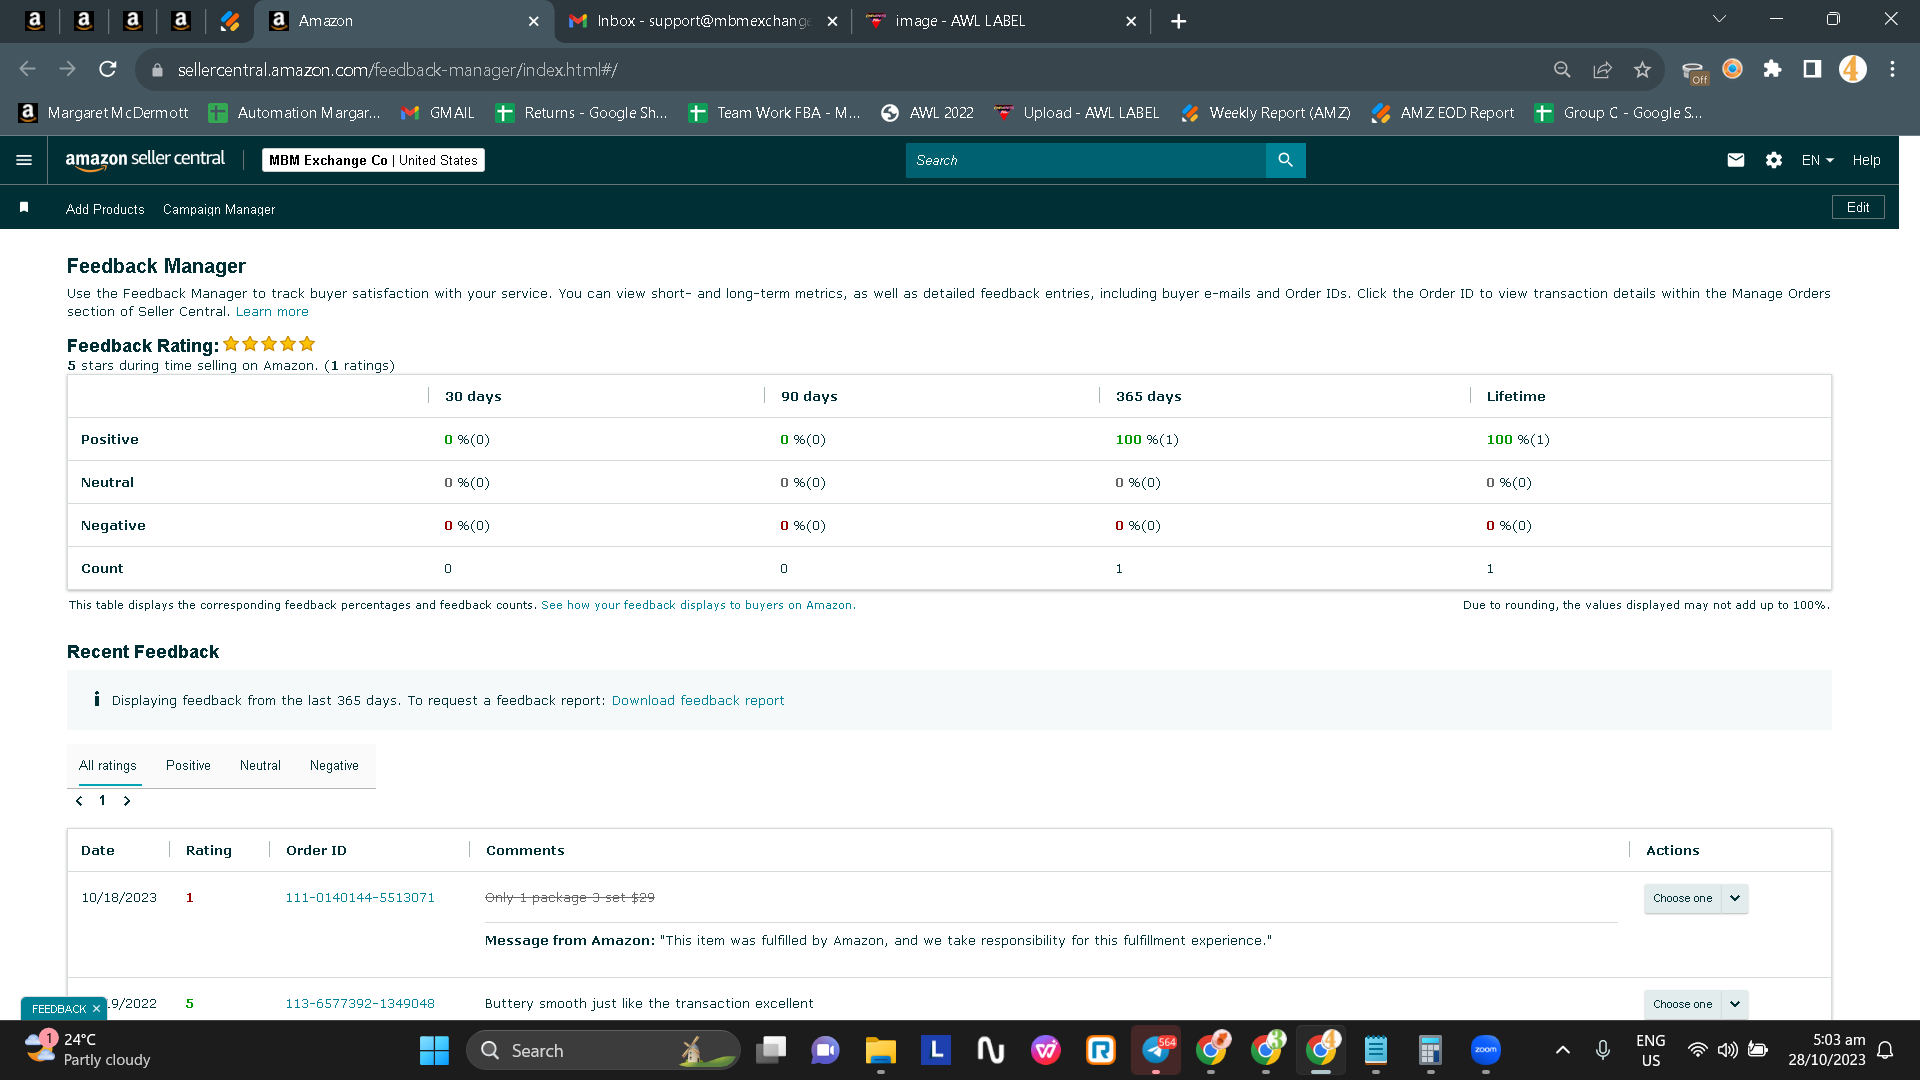The image size is (1920, 1080).
Task: Go to previous feedback page arrow
Action: click(79, 801)
